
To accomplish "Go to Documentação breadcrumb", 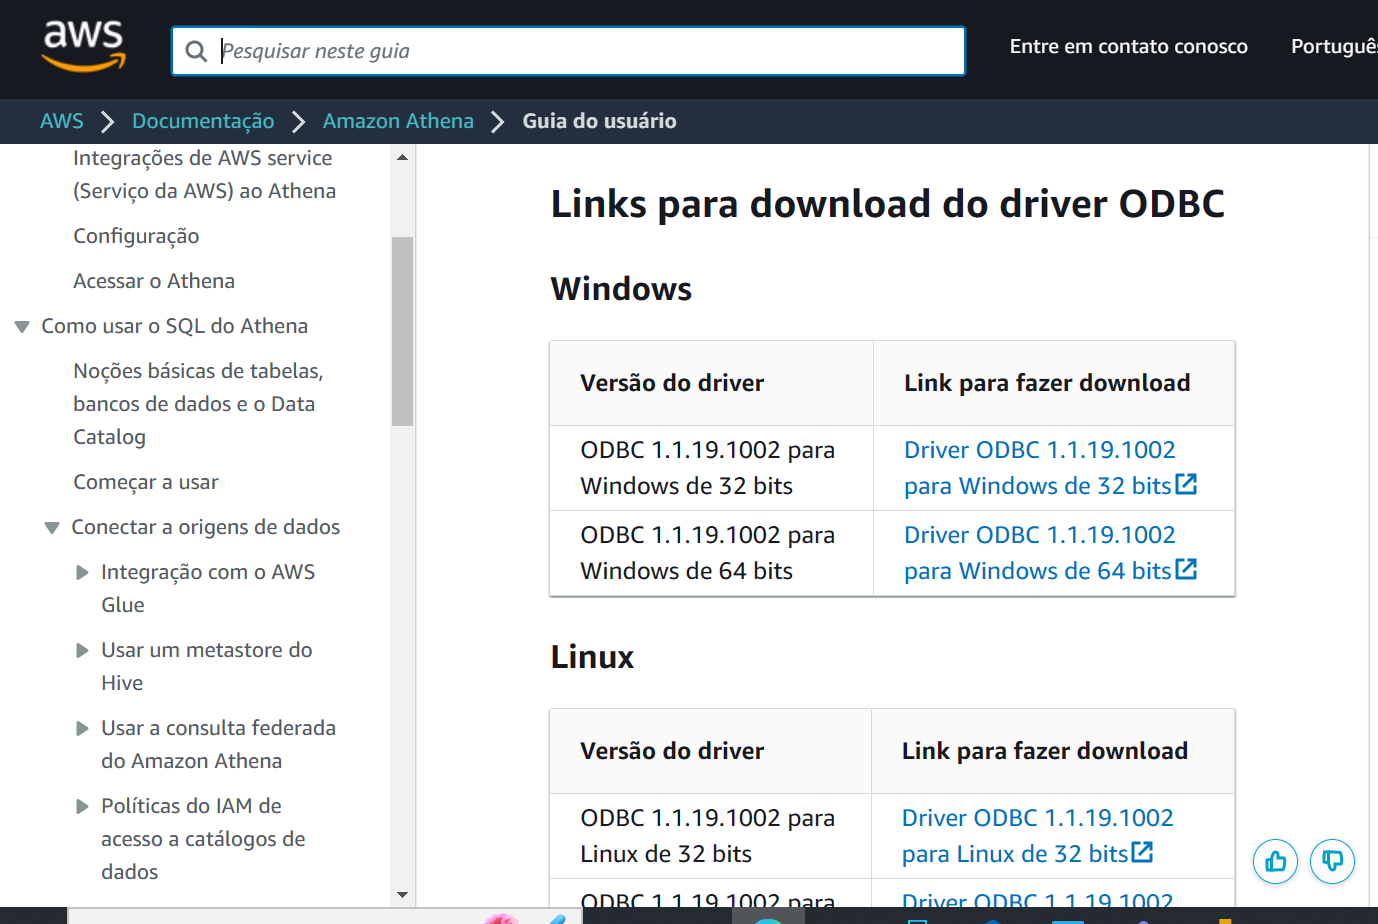I will pos(203,121).
